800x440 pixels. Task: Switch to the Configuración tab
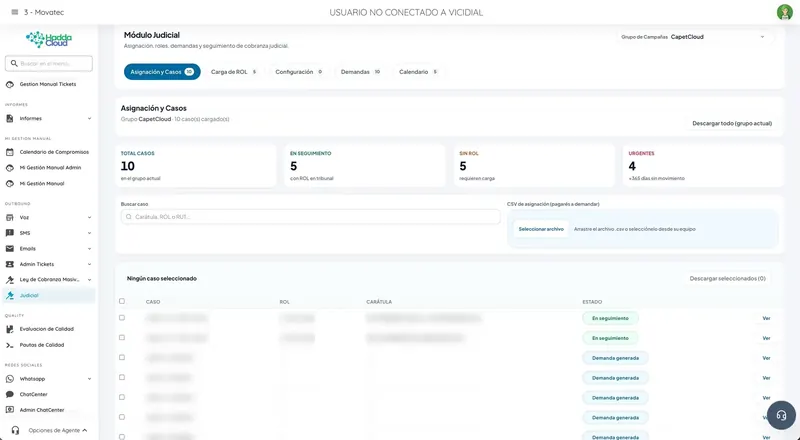[x=298, y=72]
